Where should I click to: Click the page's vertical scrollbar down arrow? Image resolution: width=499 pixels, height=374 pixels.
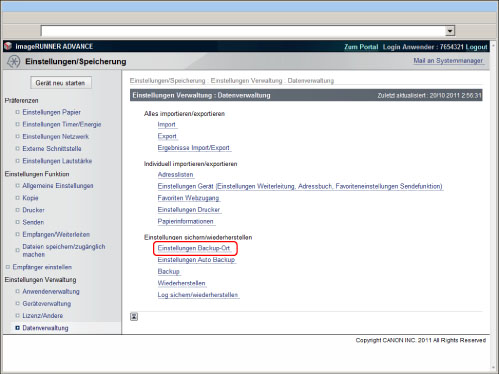pos(493,368)
